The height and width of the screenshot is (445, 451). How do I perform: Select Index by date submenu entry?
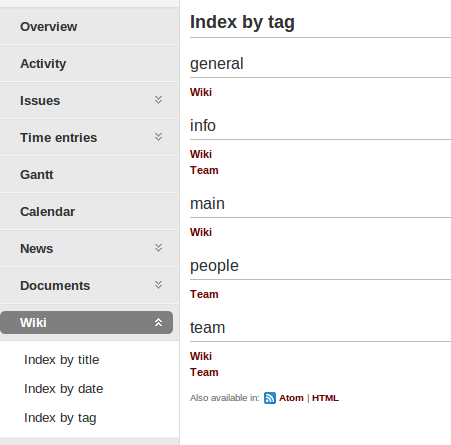pos(64,389)
